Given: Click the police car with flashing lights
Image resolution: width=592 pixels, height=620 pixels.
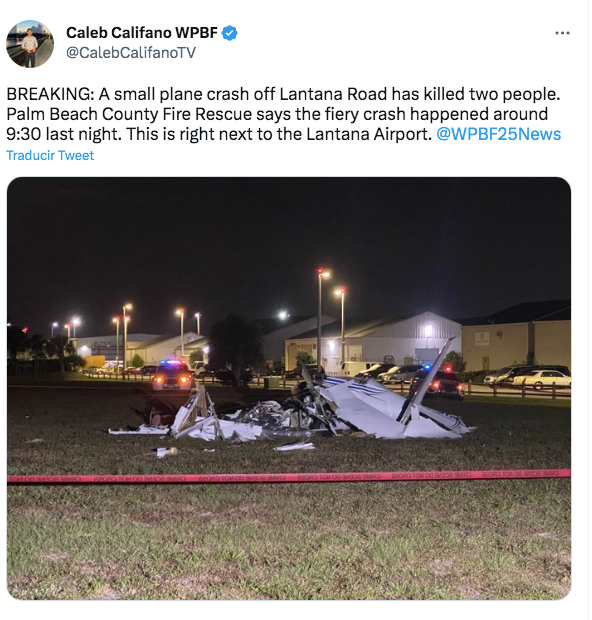Looking at the screenshot, I should pos(172,374).
